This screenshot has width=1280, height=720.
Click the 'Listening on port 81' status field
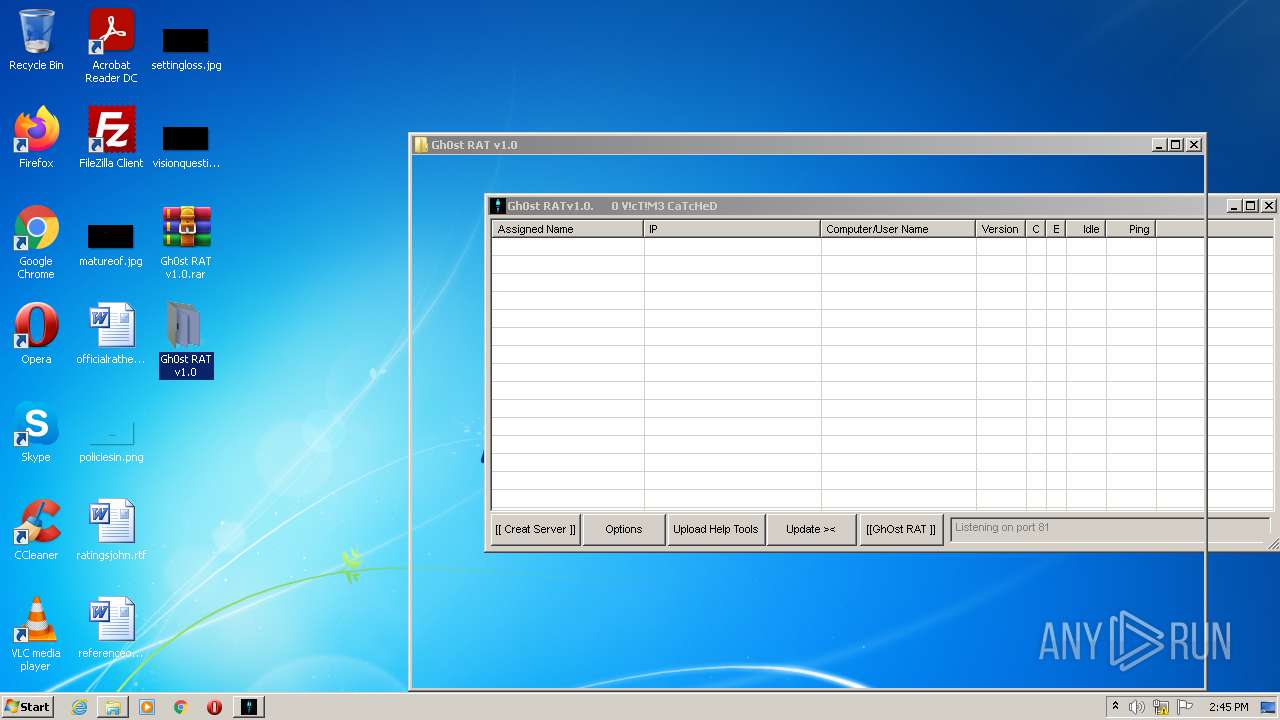pyautogui.click(x=1109, y=529)
